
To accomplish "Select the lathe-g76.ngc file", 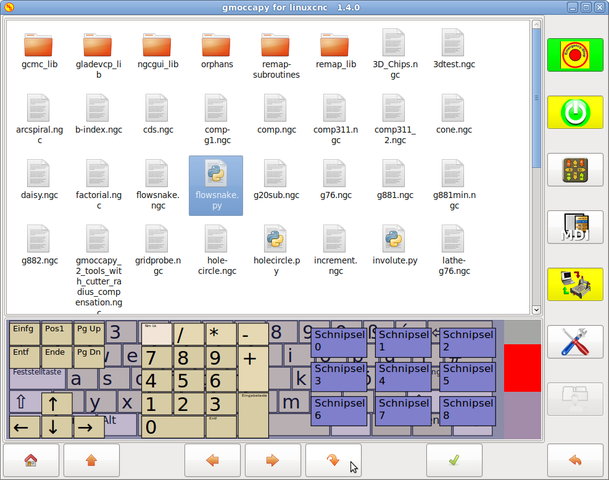I will [454, 250].
